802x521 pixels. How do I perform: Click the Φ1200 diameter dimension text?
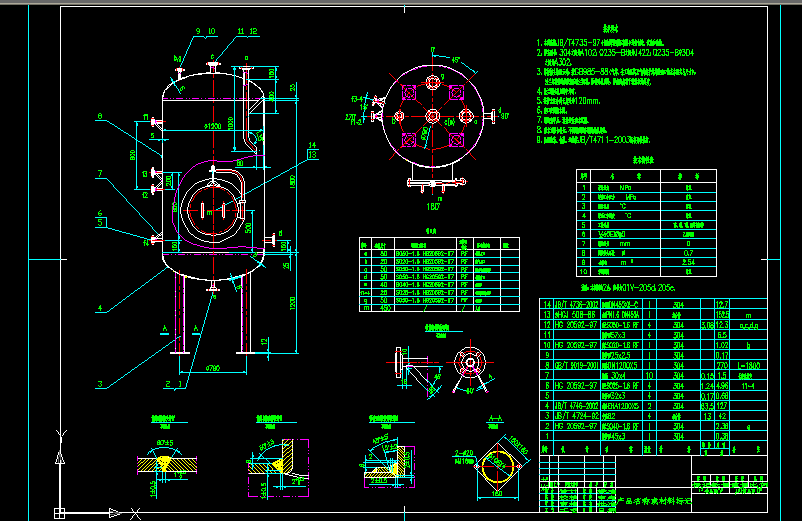212,126
